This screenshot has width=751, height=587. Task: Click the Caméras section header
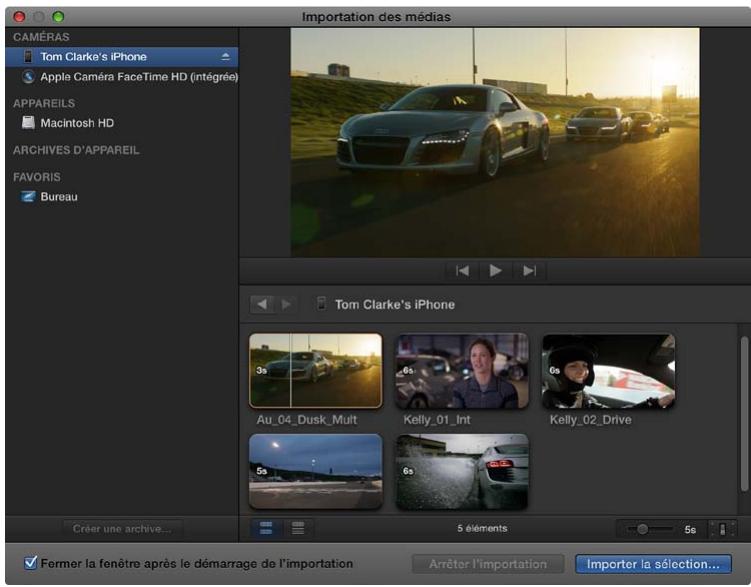(x=41, y=37)
